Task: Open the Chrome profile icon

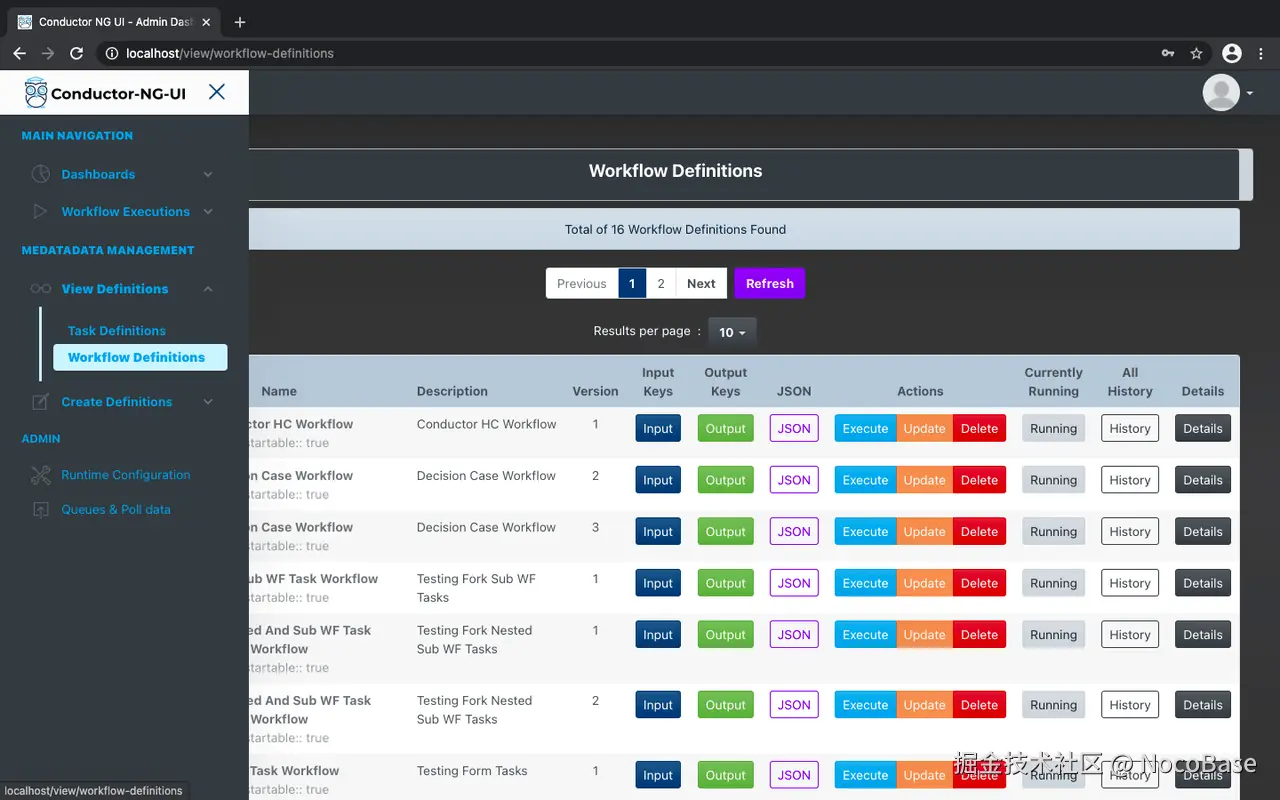Action: [x=1232, y=53]
